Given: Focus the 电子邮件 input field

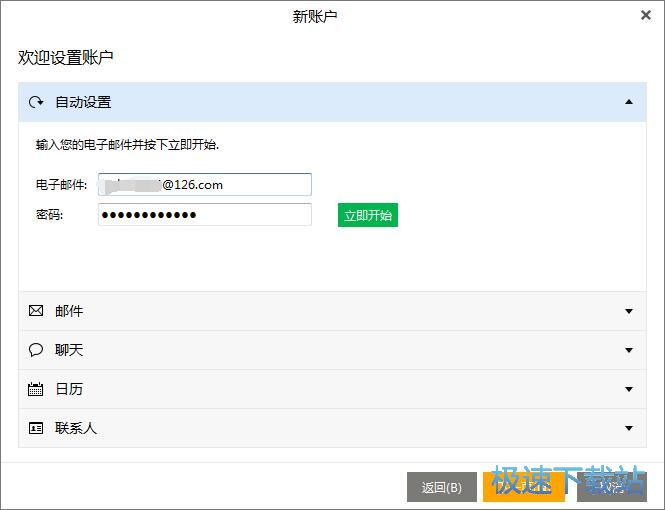Looking at the screenshot, I should point(205,184).
